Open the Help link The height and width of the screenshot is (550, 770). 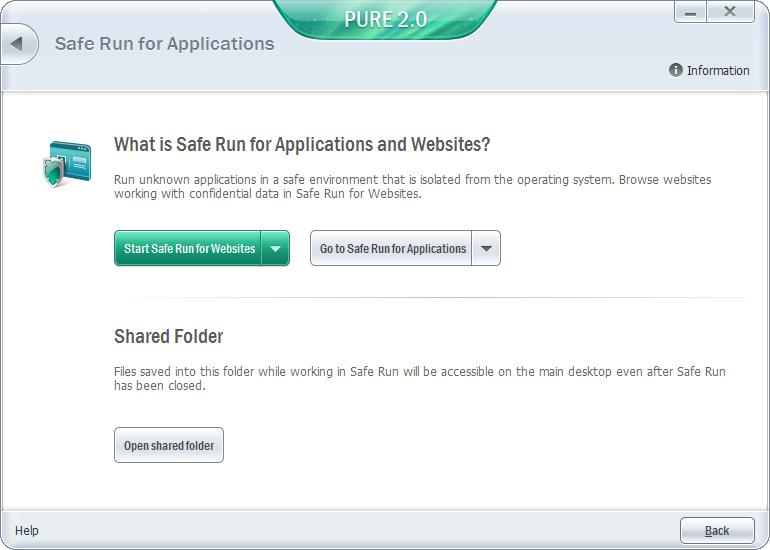tap(27, 530)
